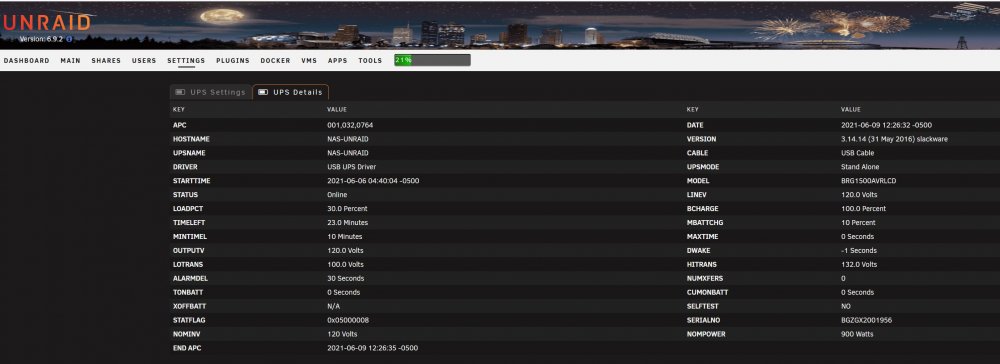The height and width of the screenshot is (364, 1000).
Task: Click the USB Cable value
Action: [858, 153]
